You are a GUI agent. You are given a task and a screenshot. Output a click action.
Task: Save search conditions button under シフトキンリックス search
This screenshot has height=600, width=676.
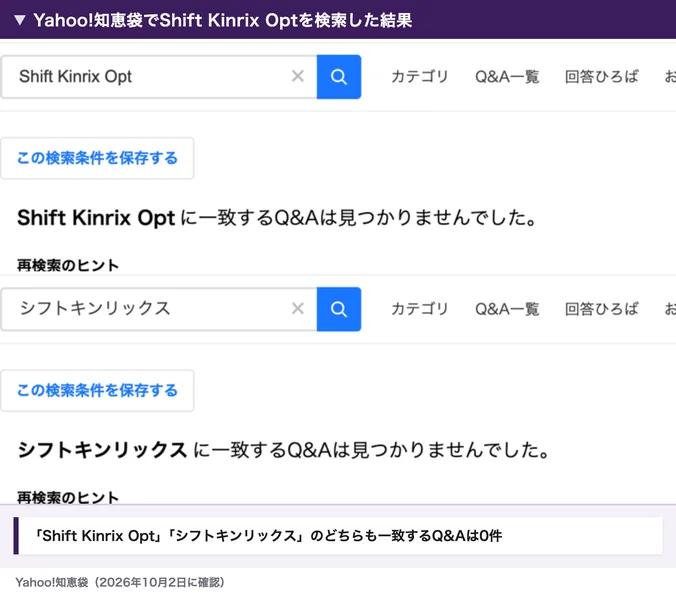click(x=97, y=391)
